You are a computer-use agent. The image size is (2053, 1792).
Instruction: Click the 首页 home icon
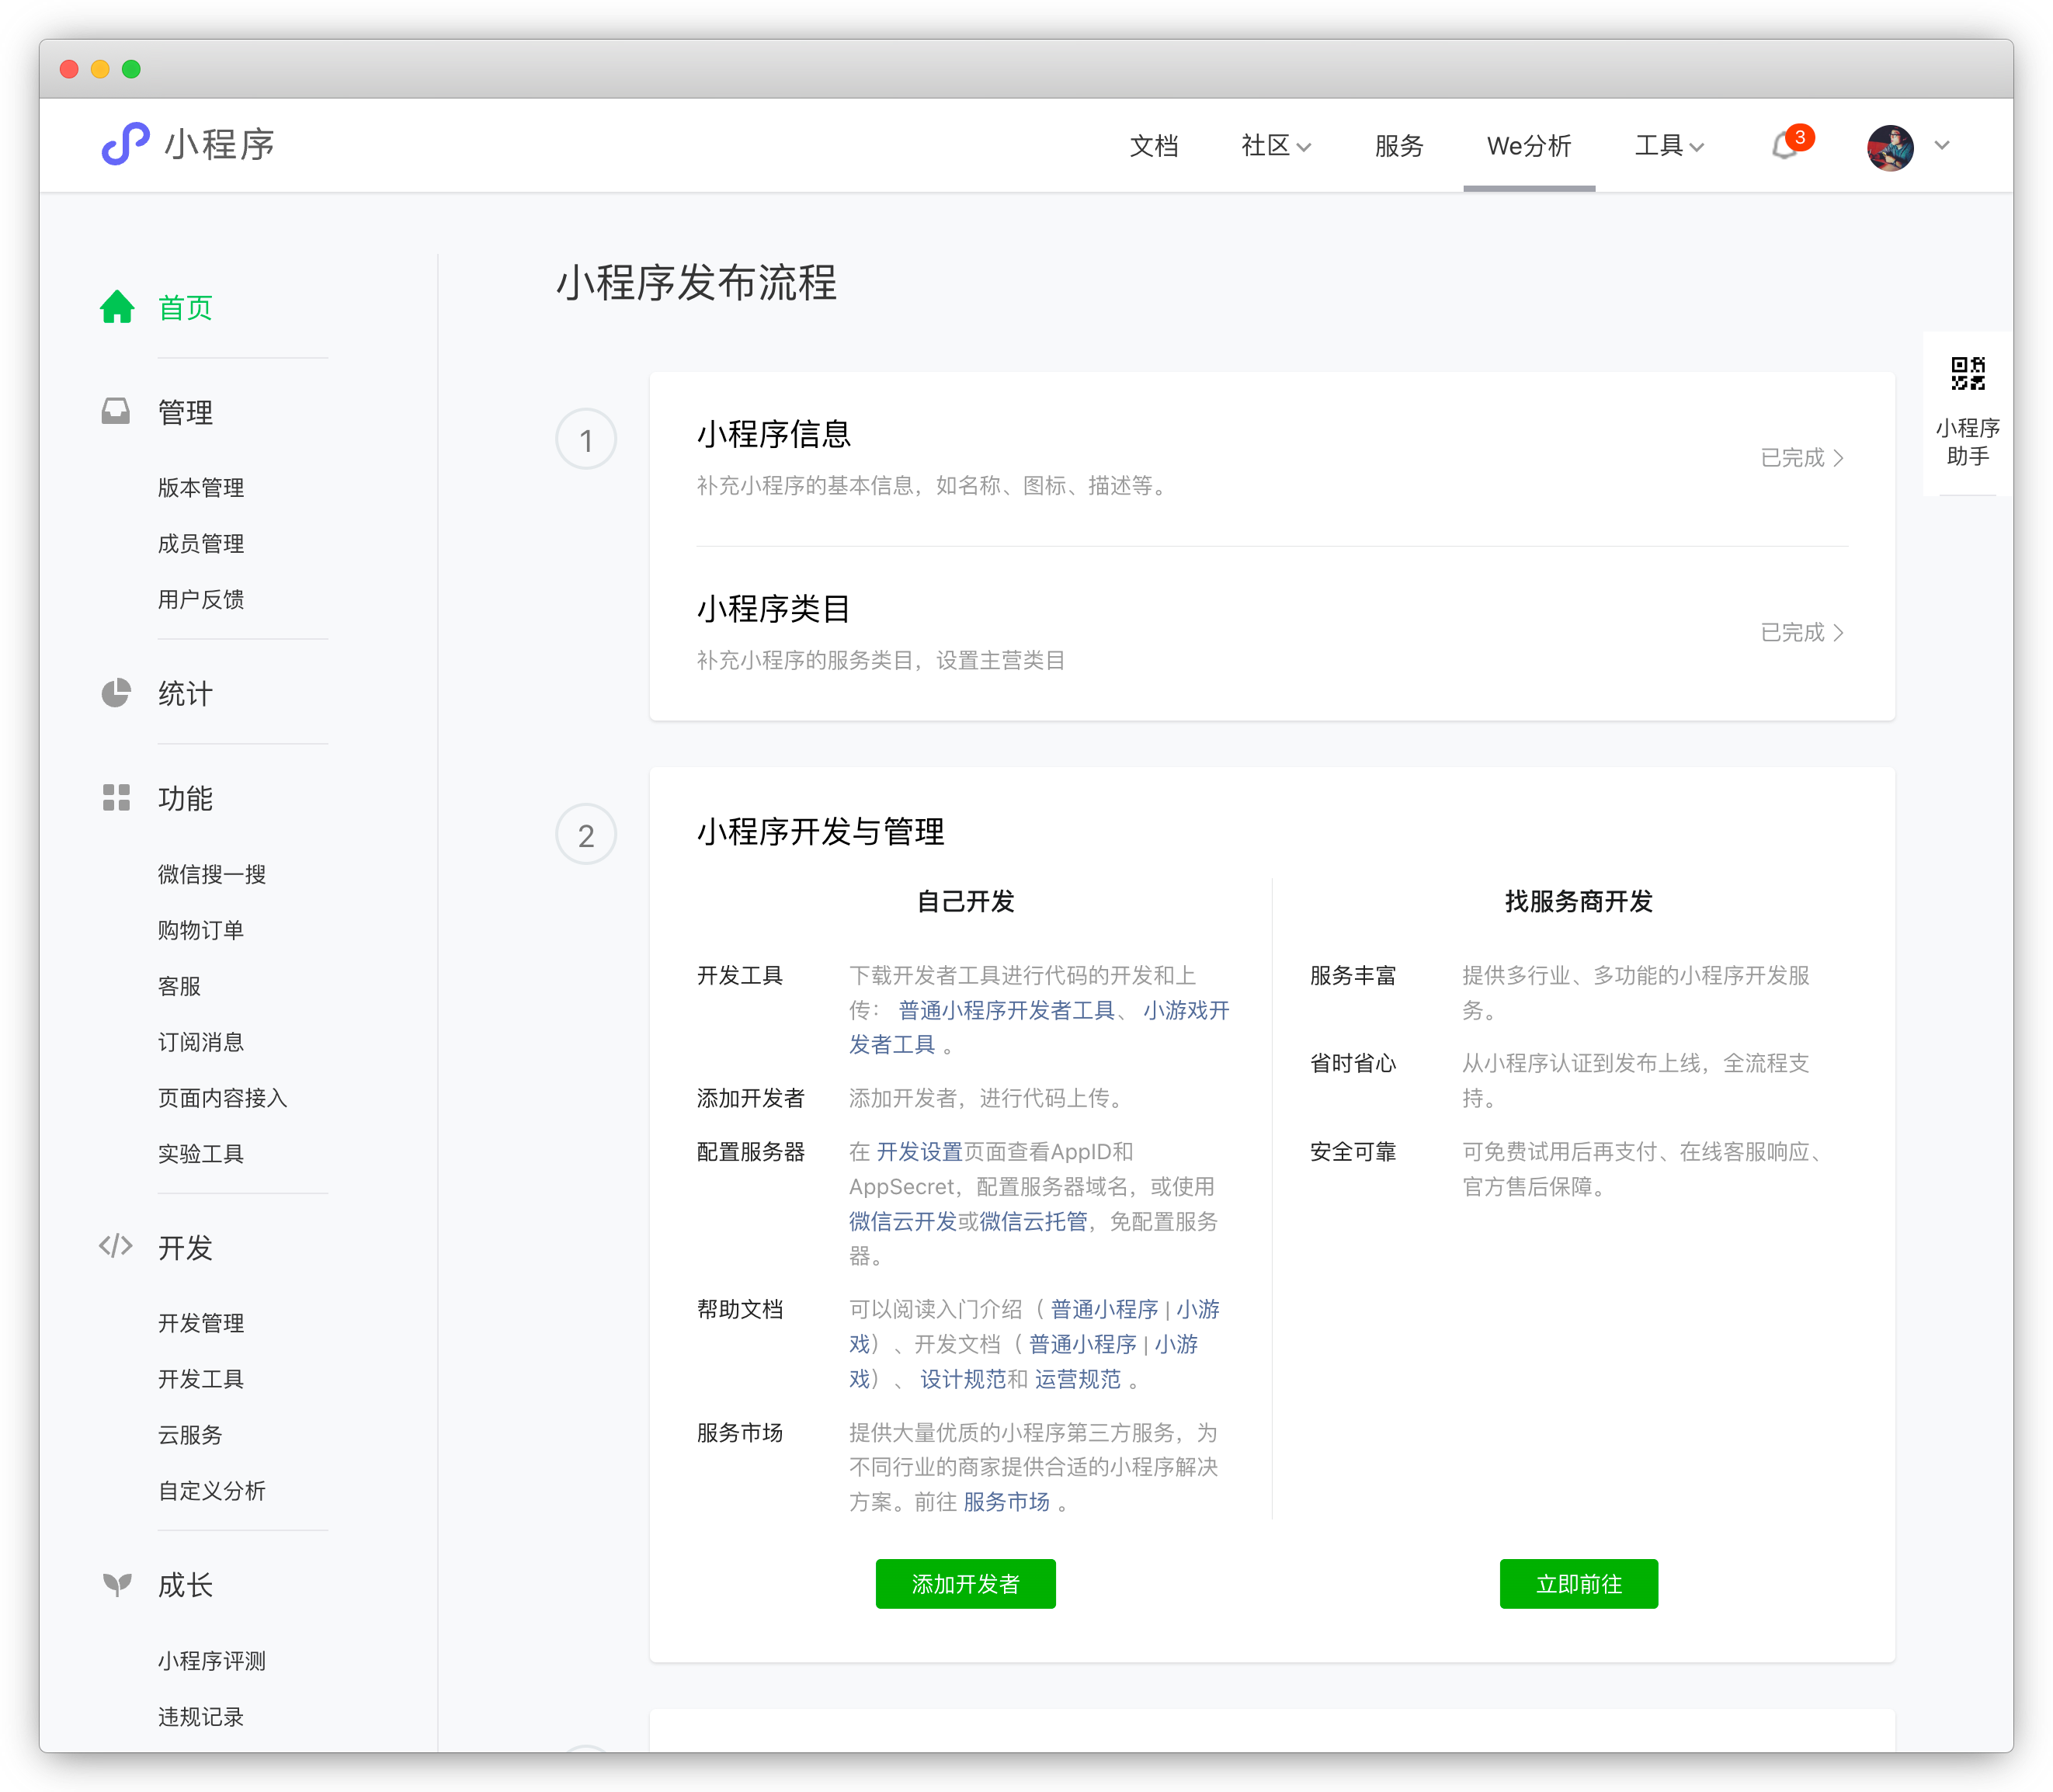(117, 307)
